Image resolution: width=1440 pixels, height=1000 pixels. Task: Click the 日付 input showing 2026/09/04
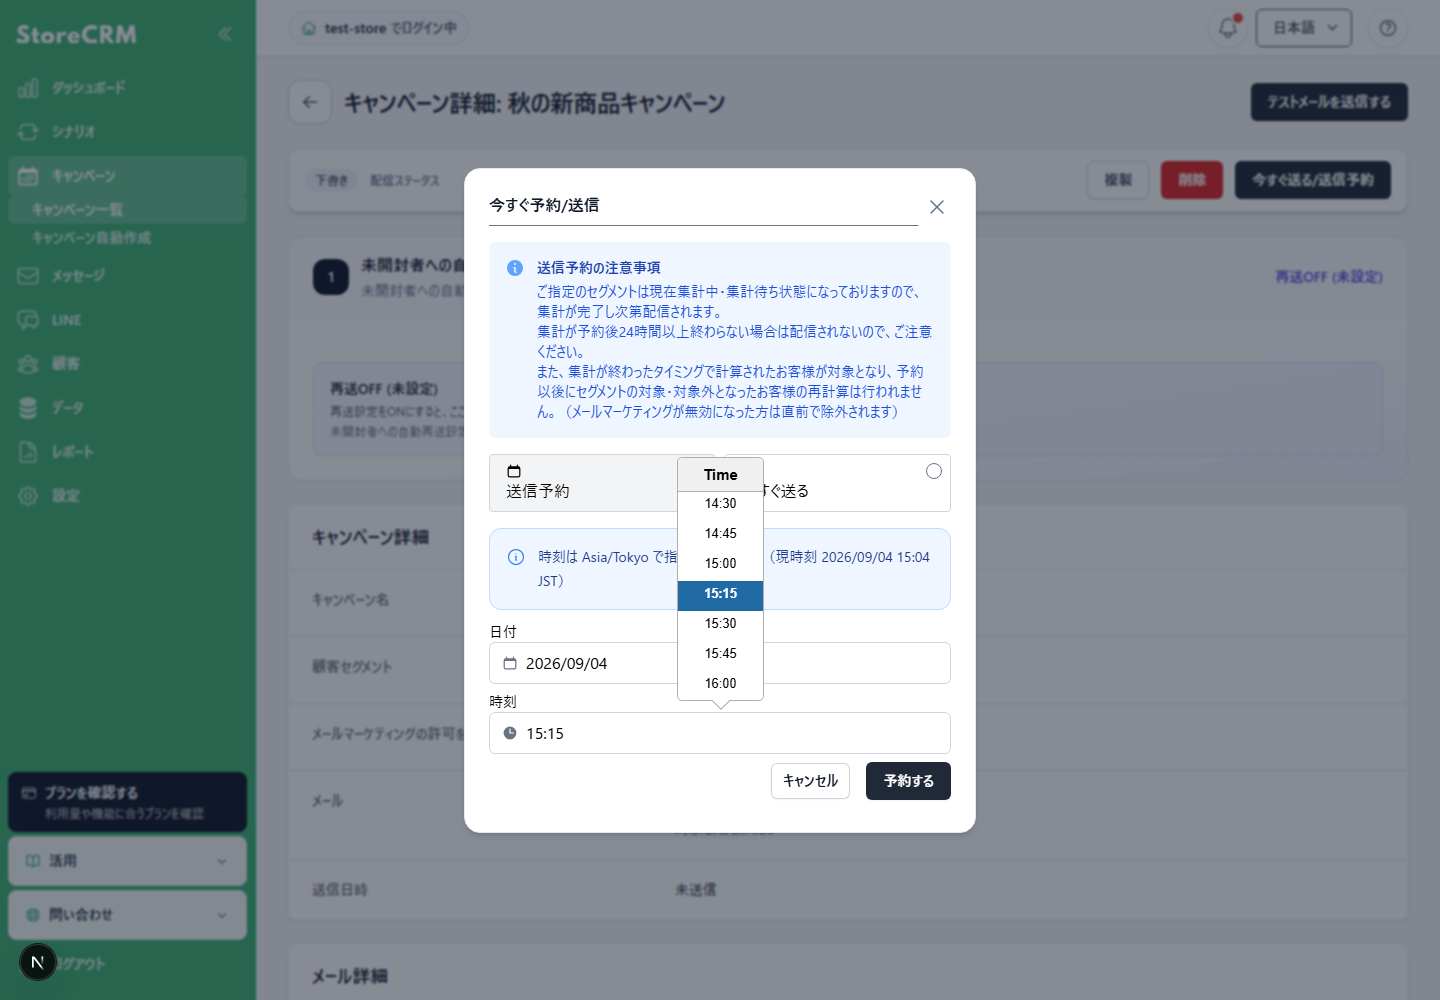[x=720, y=663]
